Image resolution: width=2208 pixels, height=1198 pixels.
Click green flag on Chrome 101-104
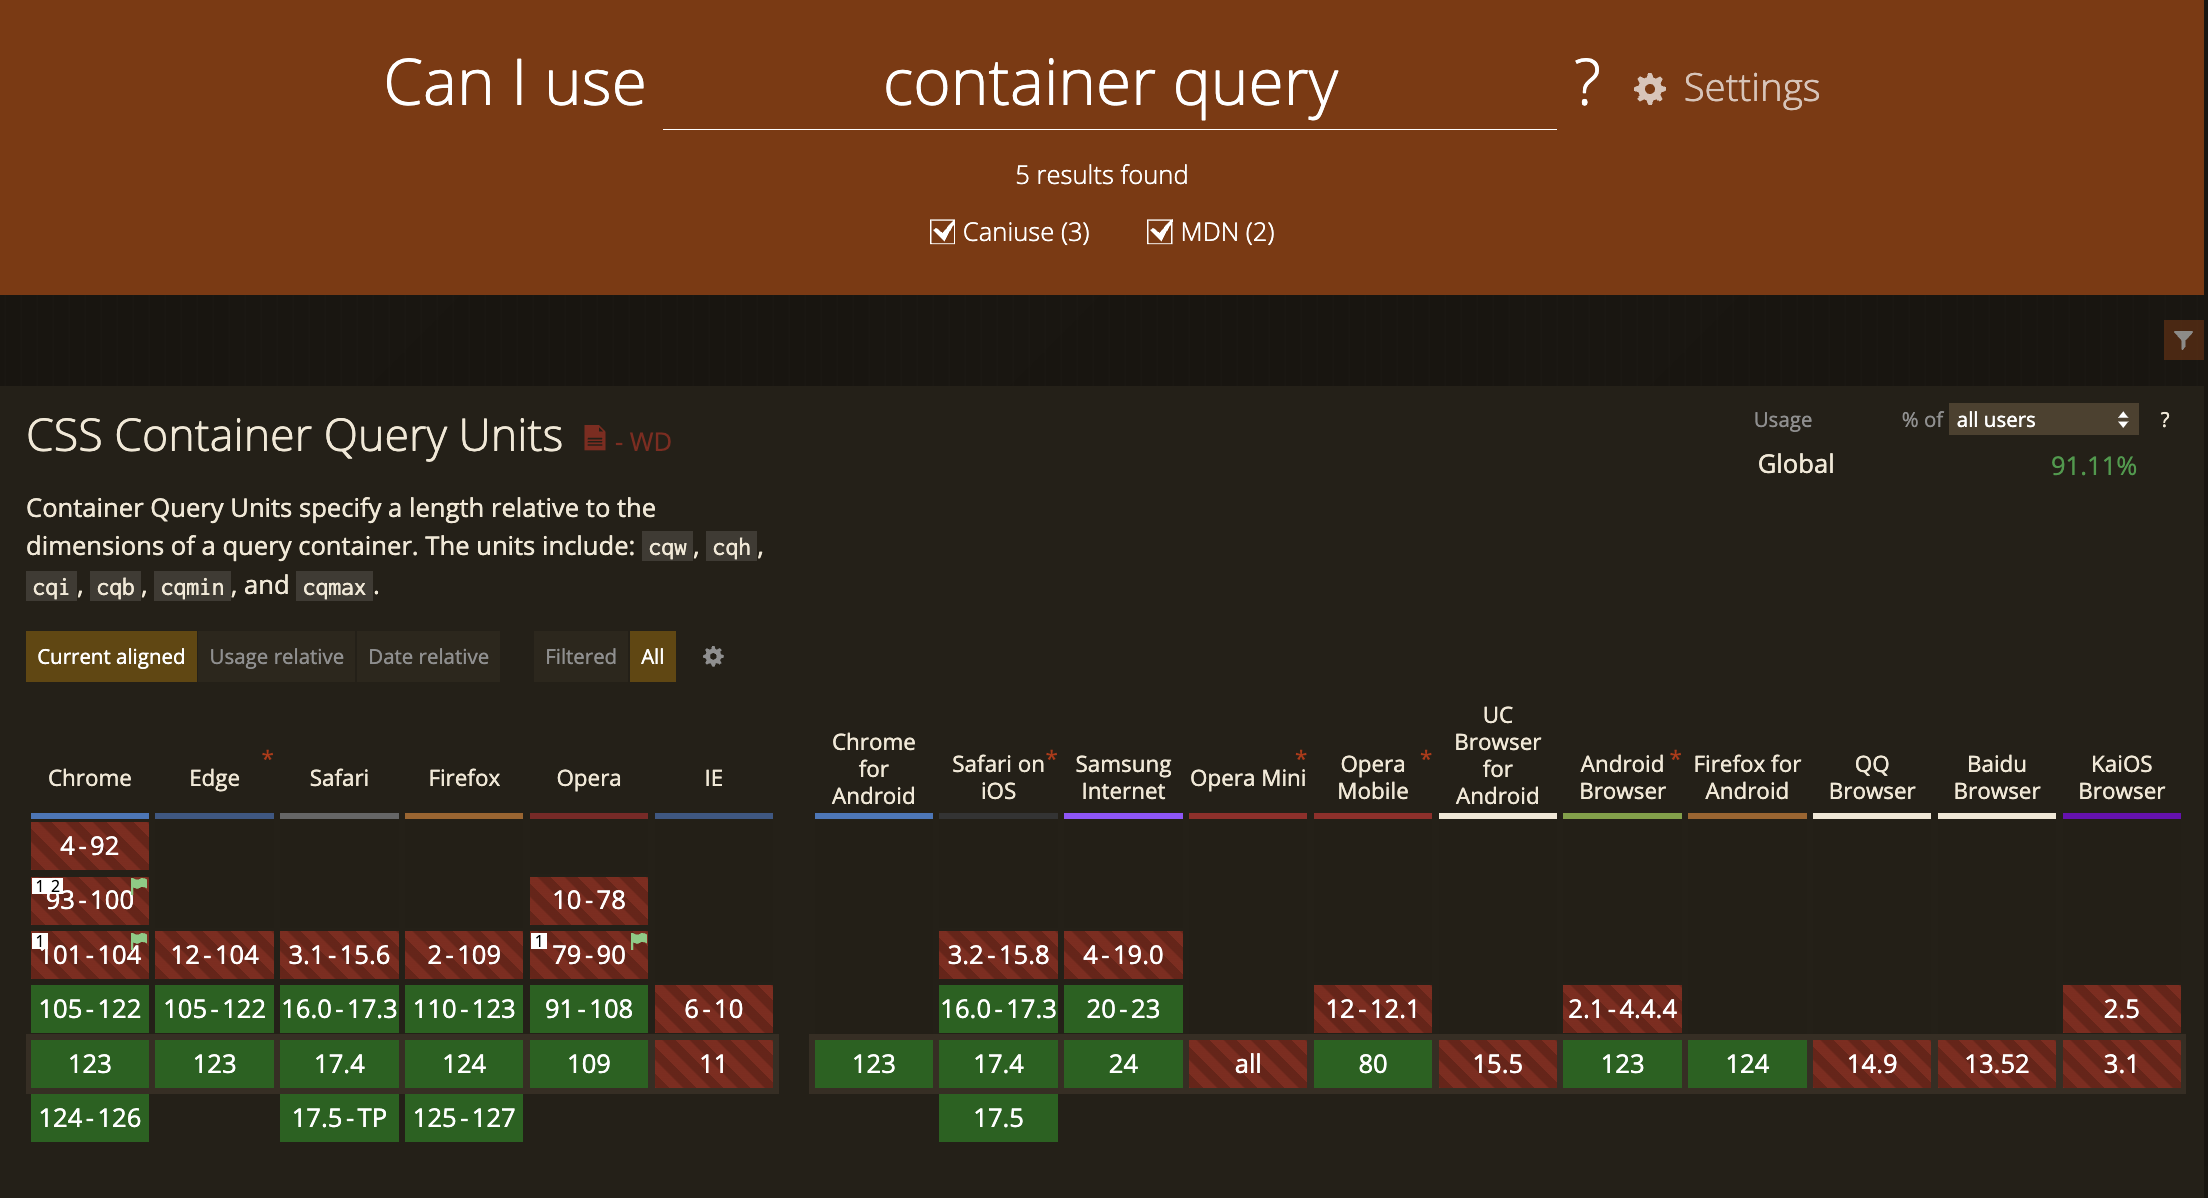(x=140, y=938)
